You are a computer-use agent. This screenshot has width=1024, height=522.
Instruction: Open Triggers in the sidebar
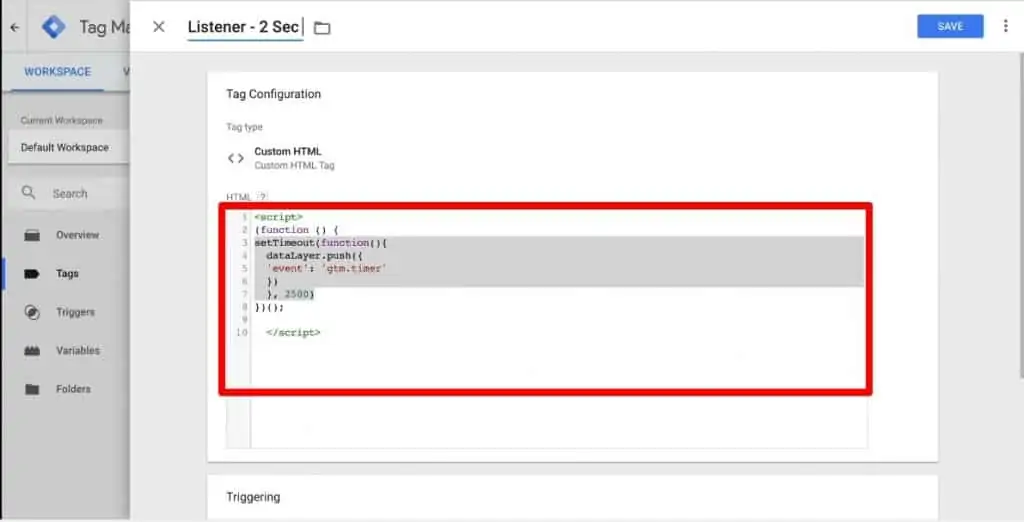75,312
